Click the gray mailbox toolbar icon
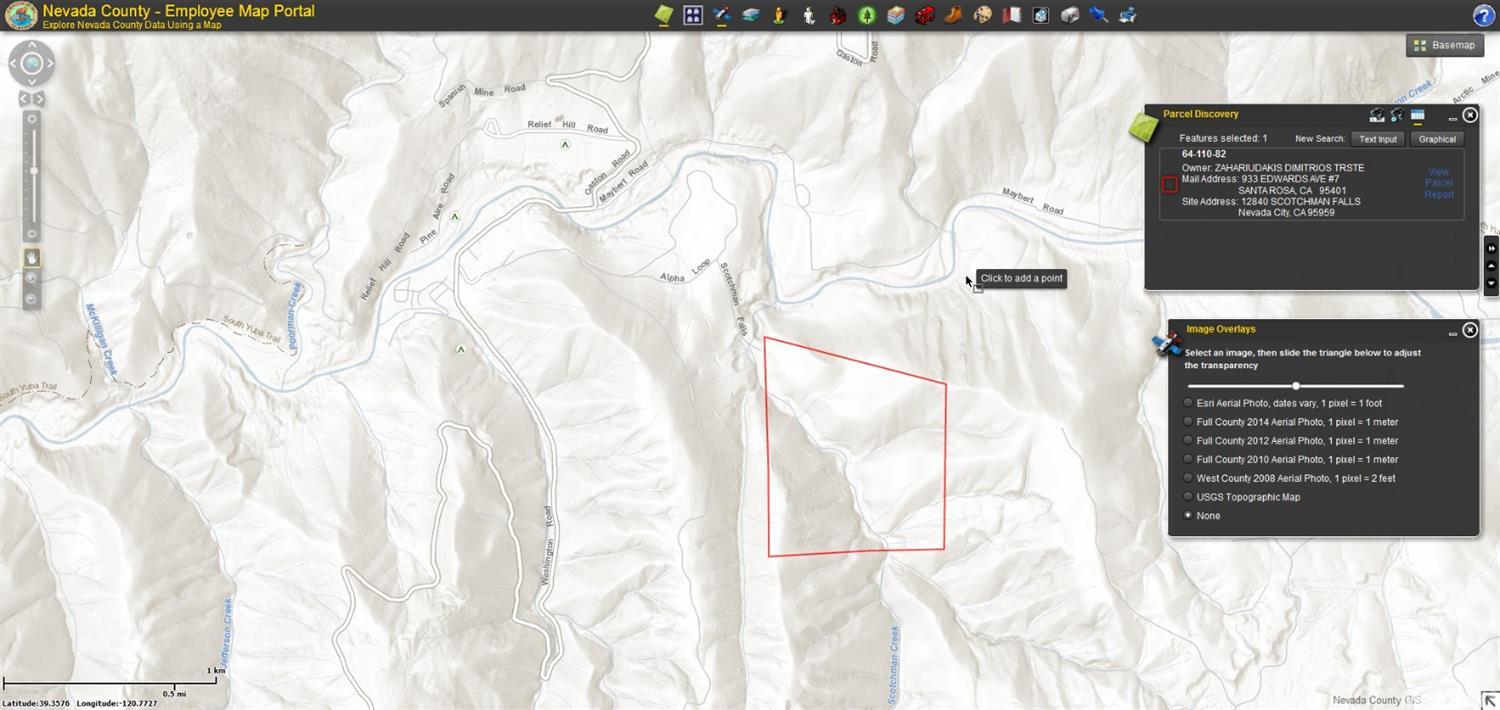Viewport: 1500px width, 710px height. (x=1070, y=15)
